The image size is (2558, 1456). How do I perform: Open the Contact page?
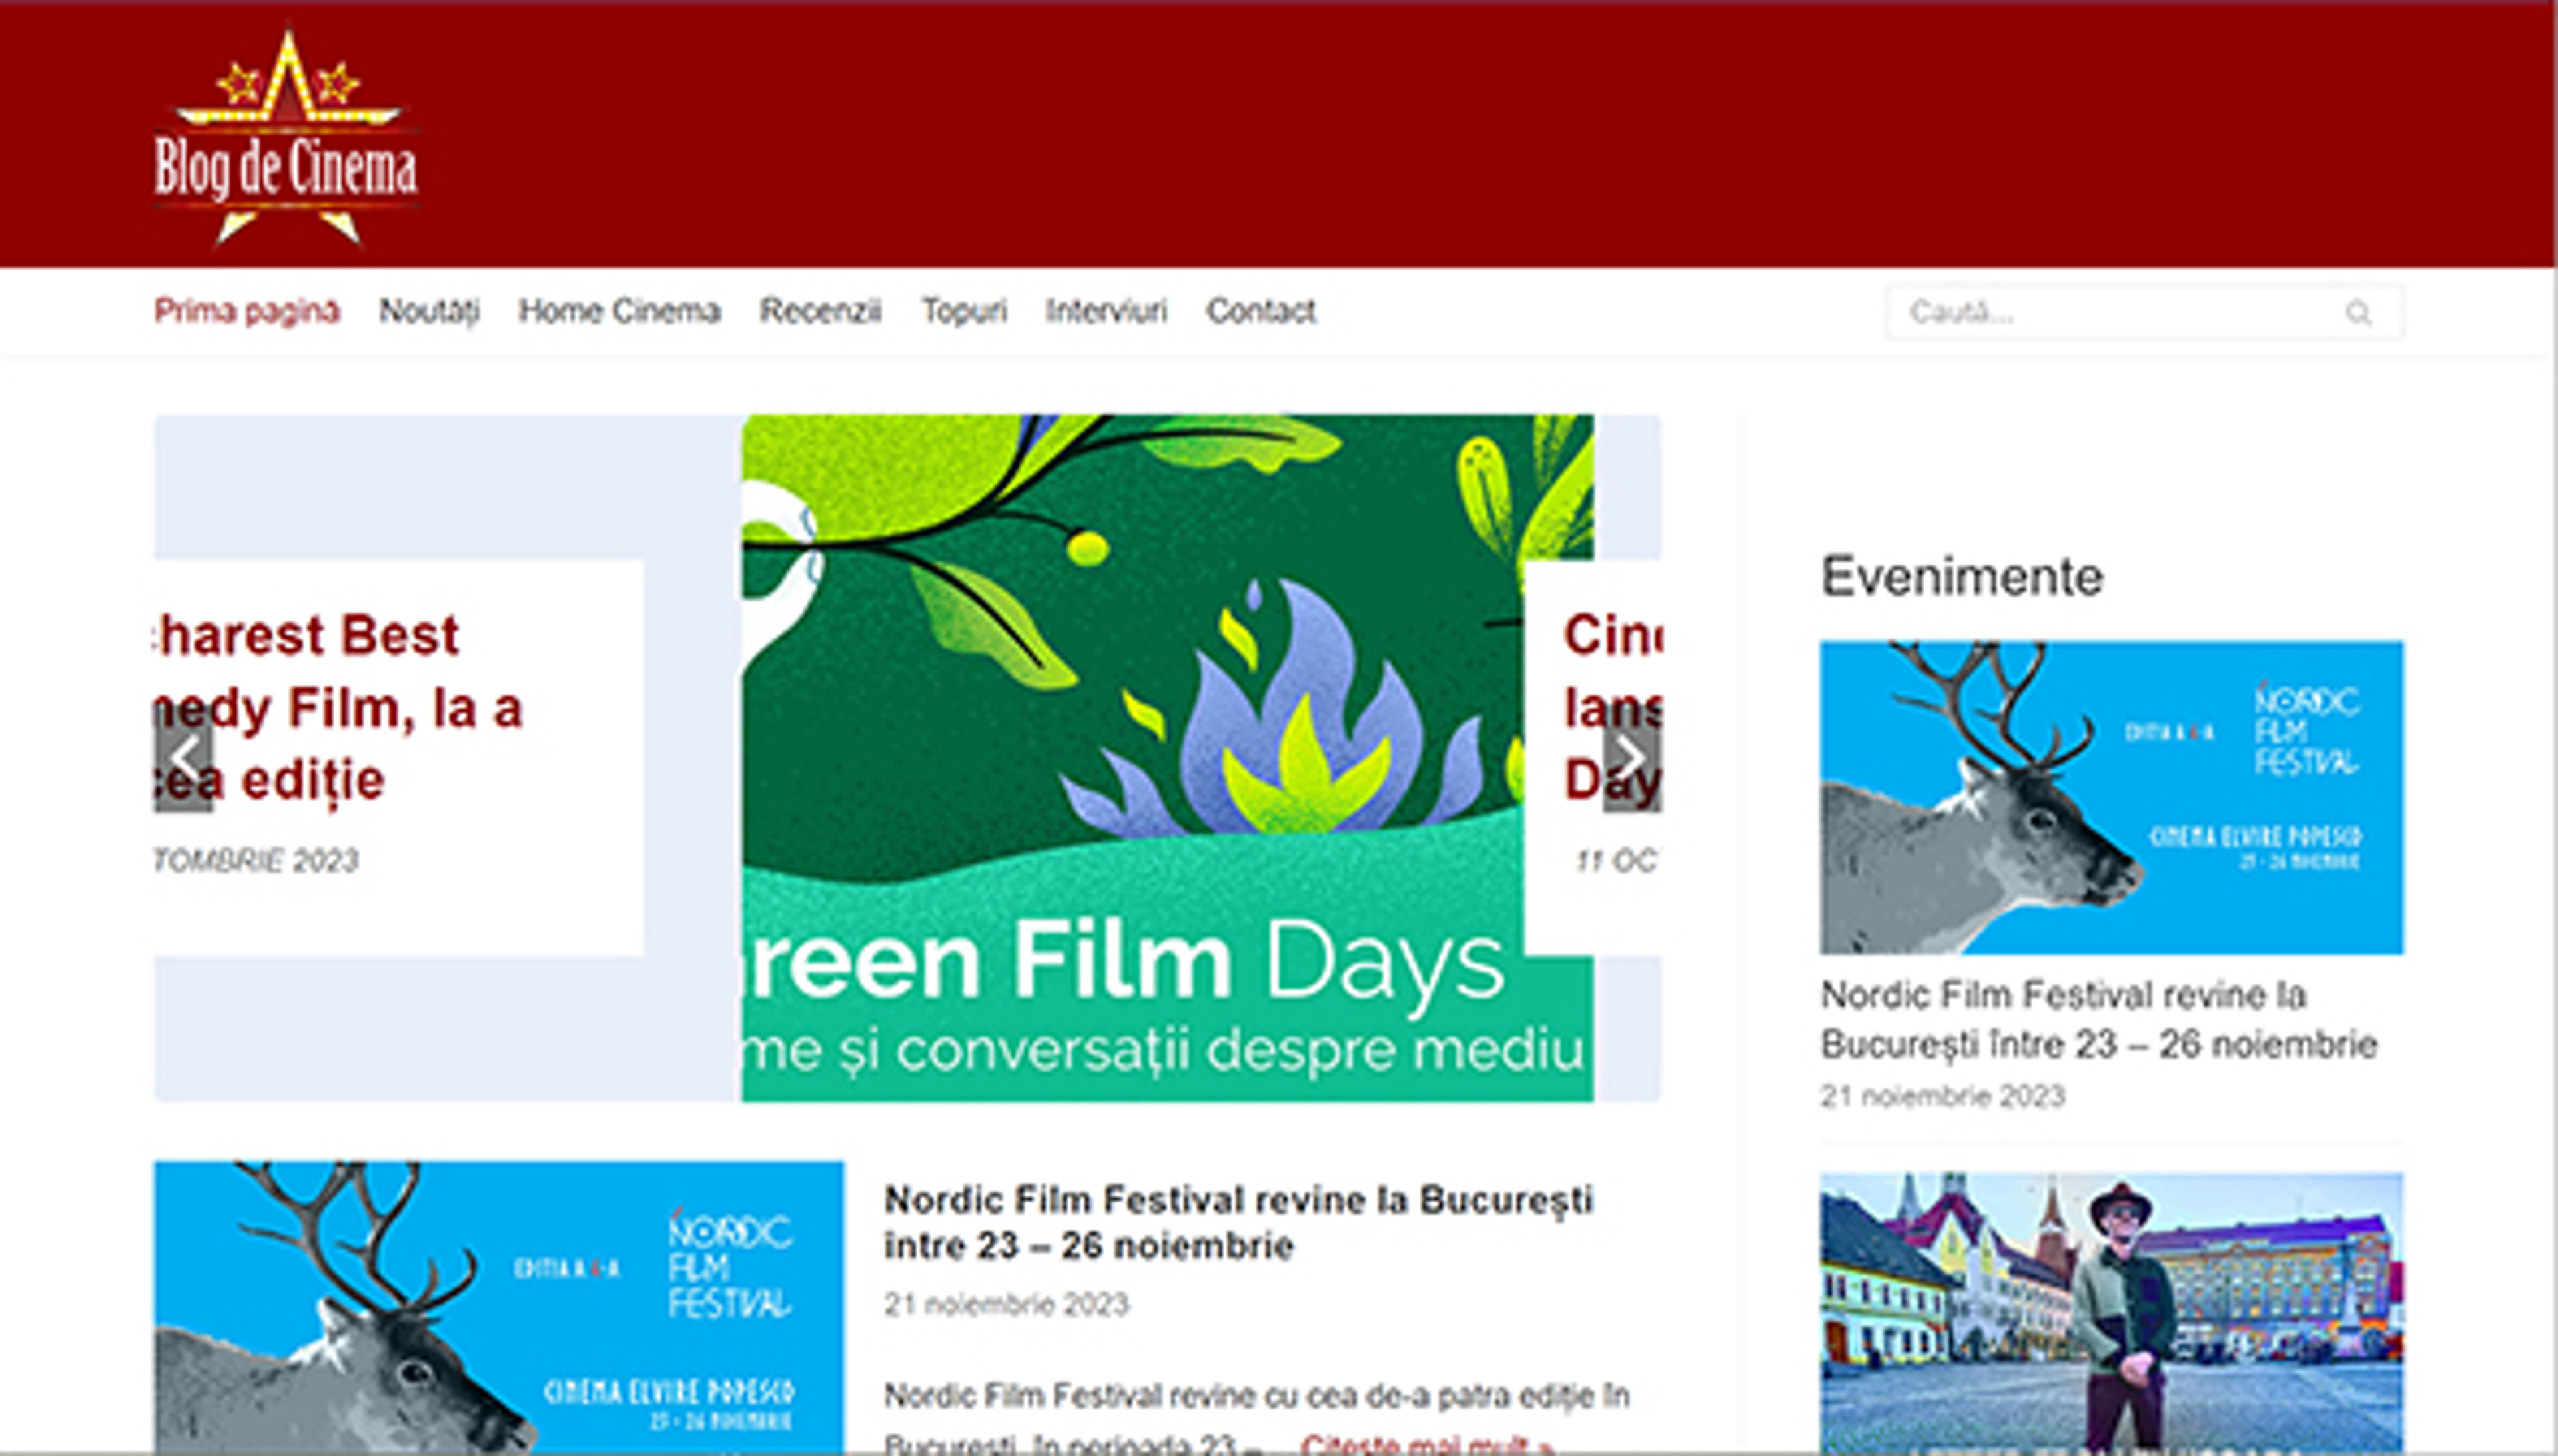coord(1261,311)
